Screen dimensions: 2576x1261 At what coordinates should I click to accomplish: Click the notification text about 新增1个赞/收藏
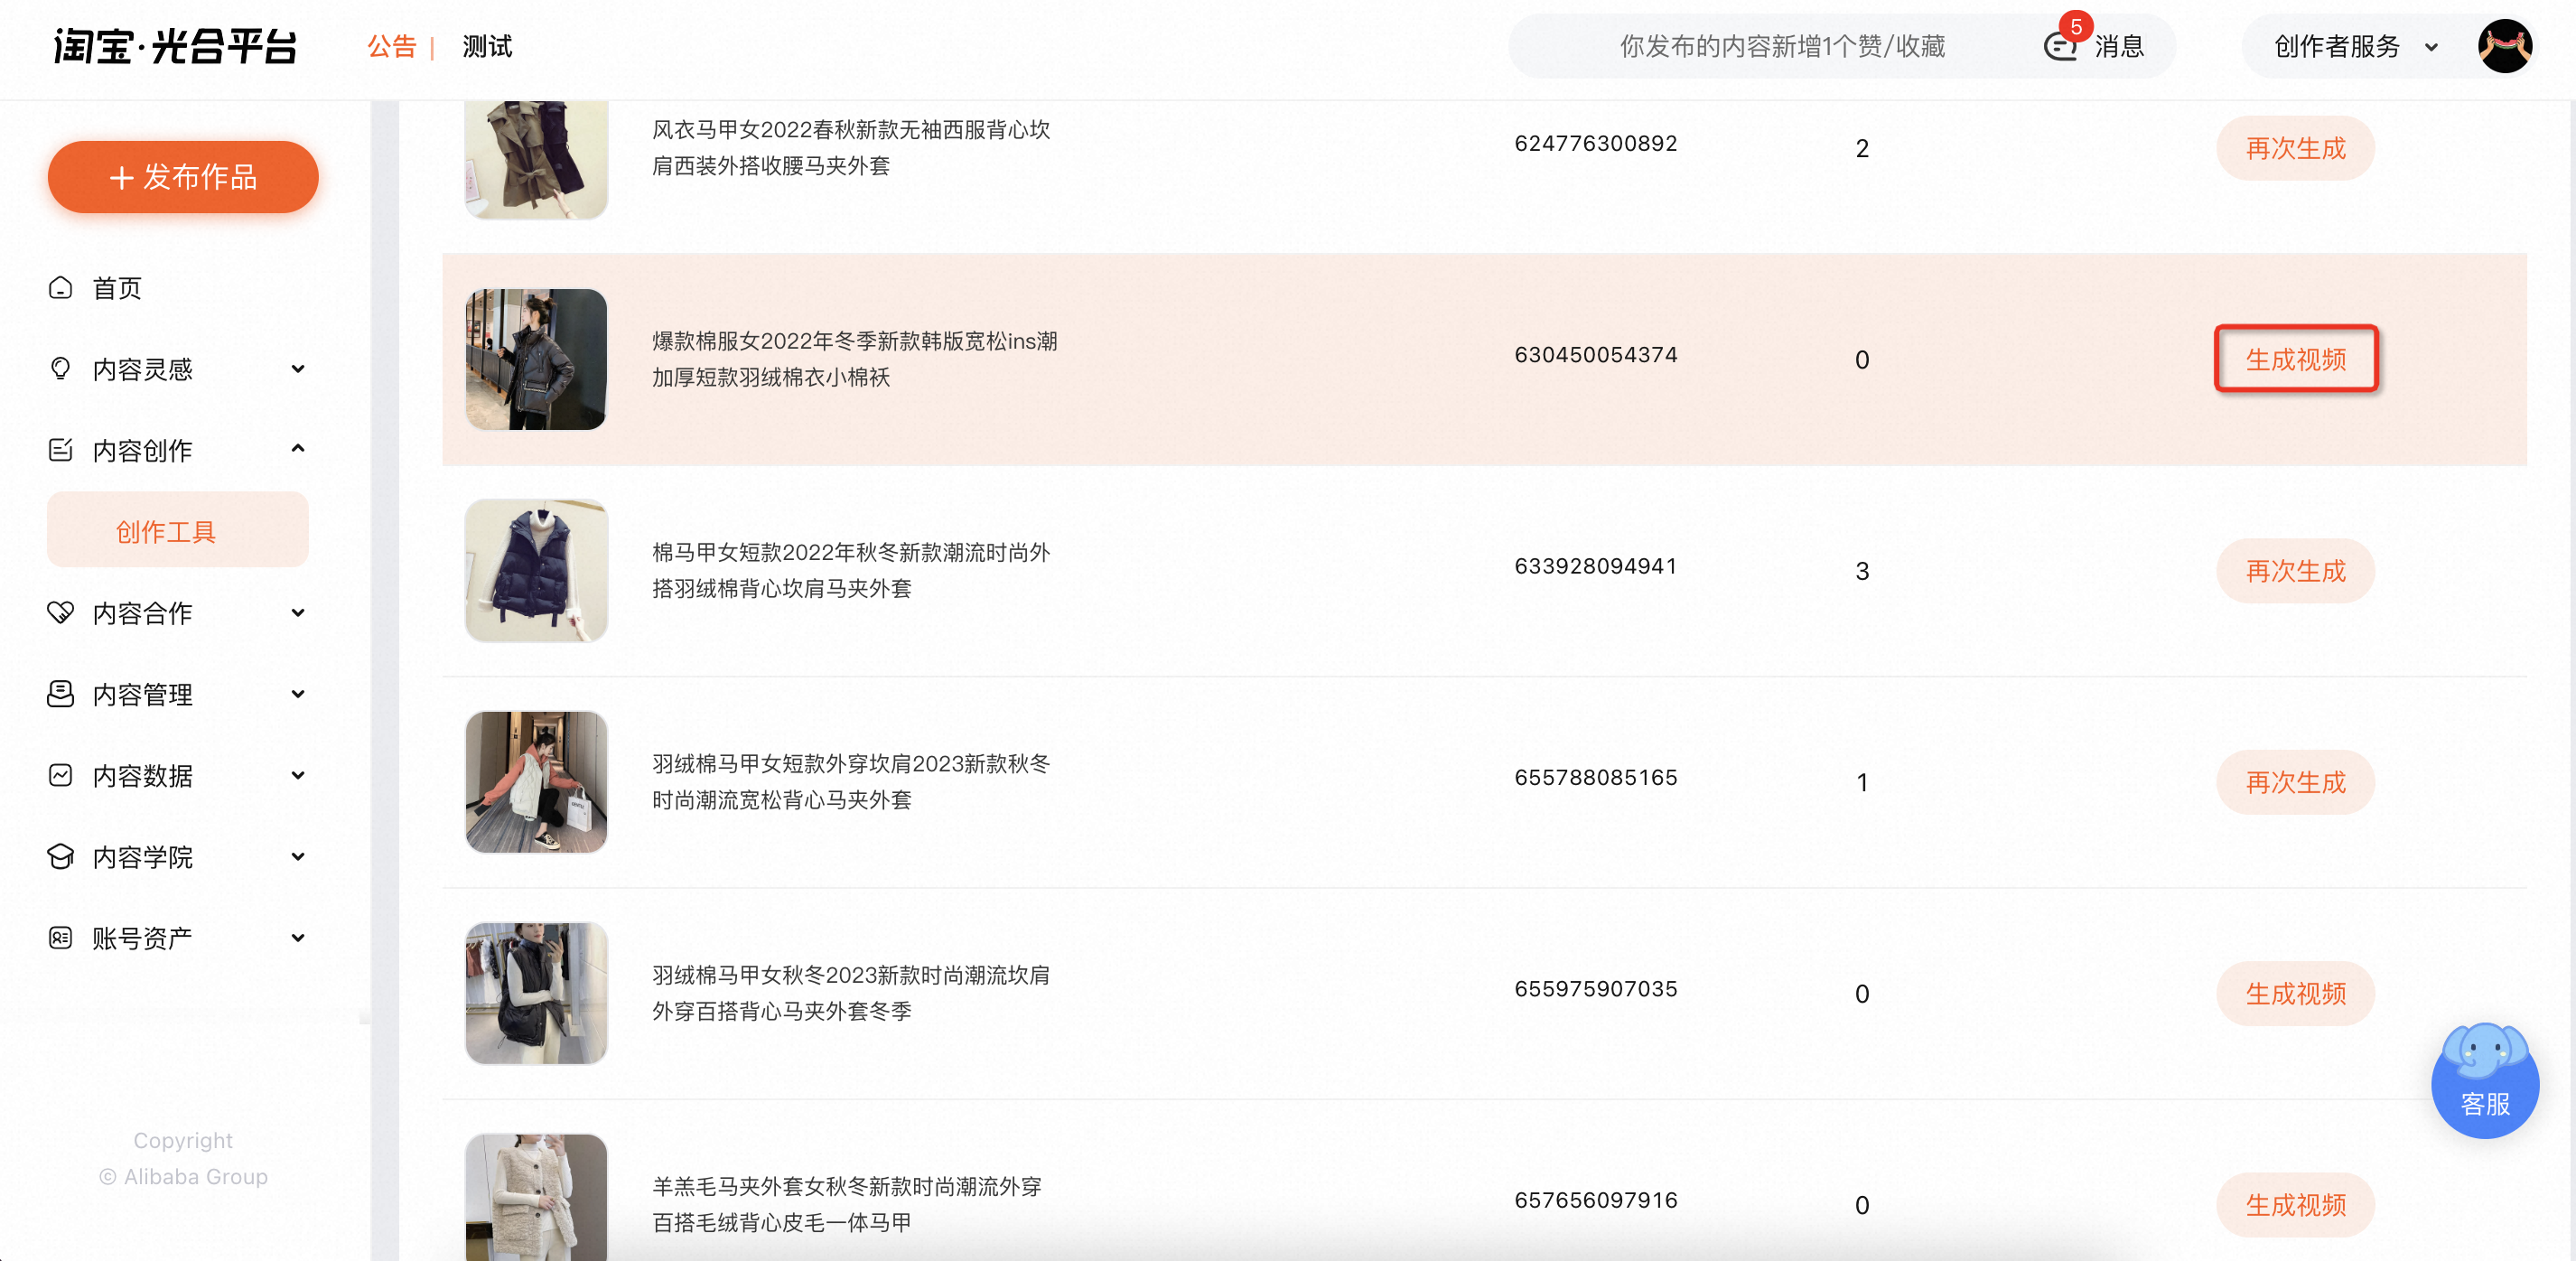click(1782, 46)
